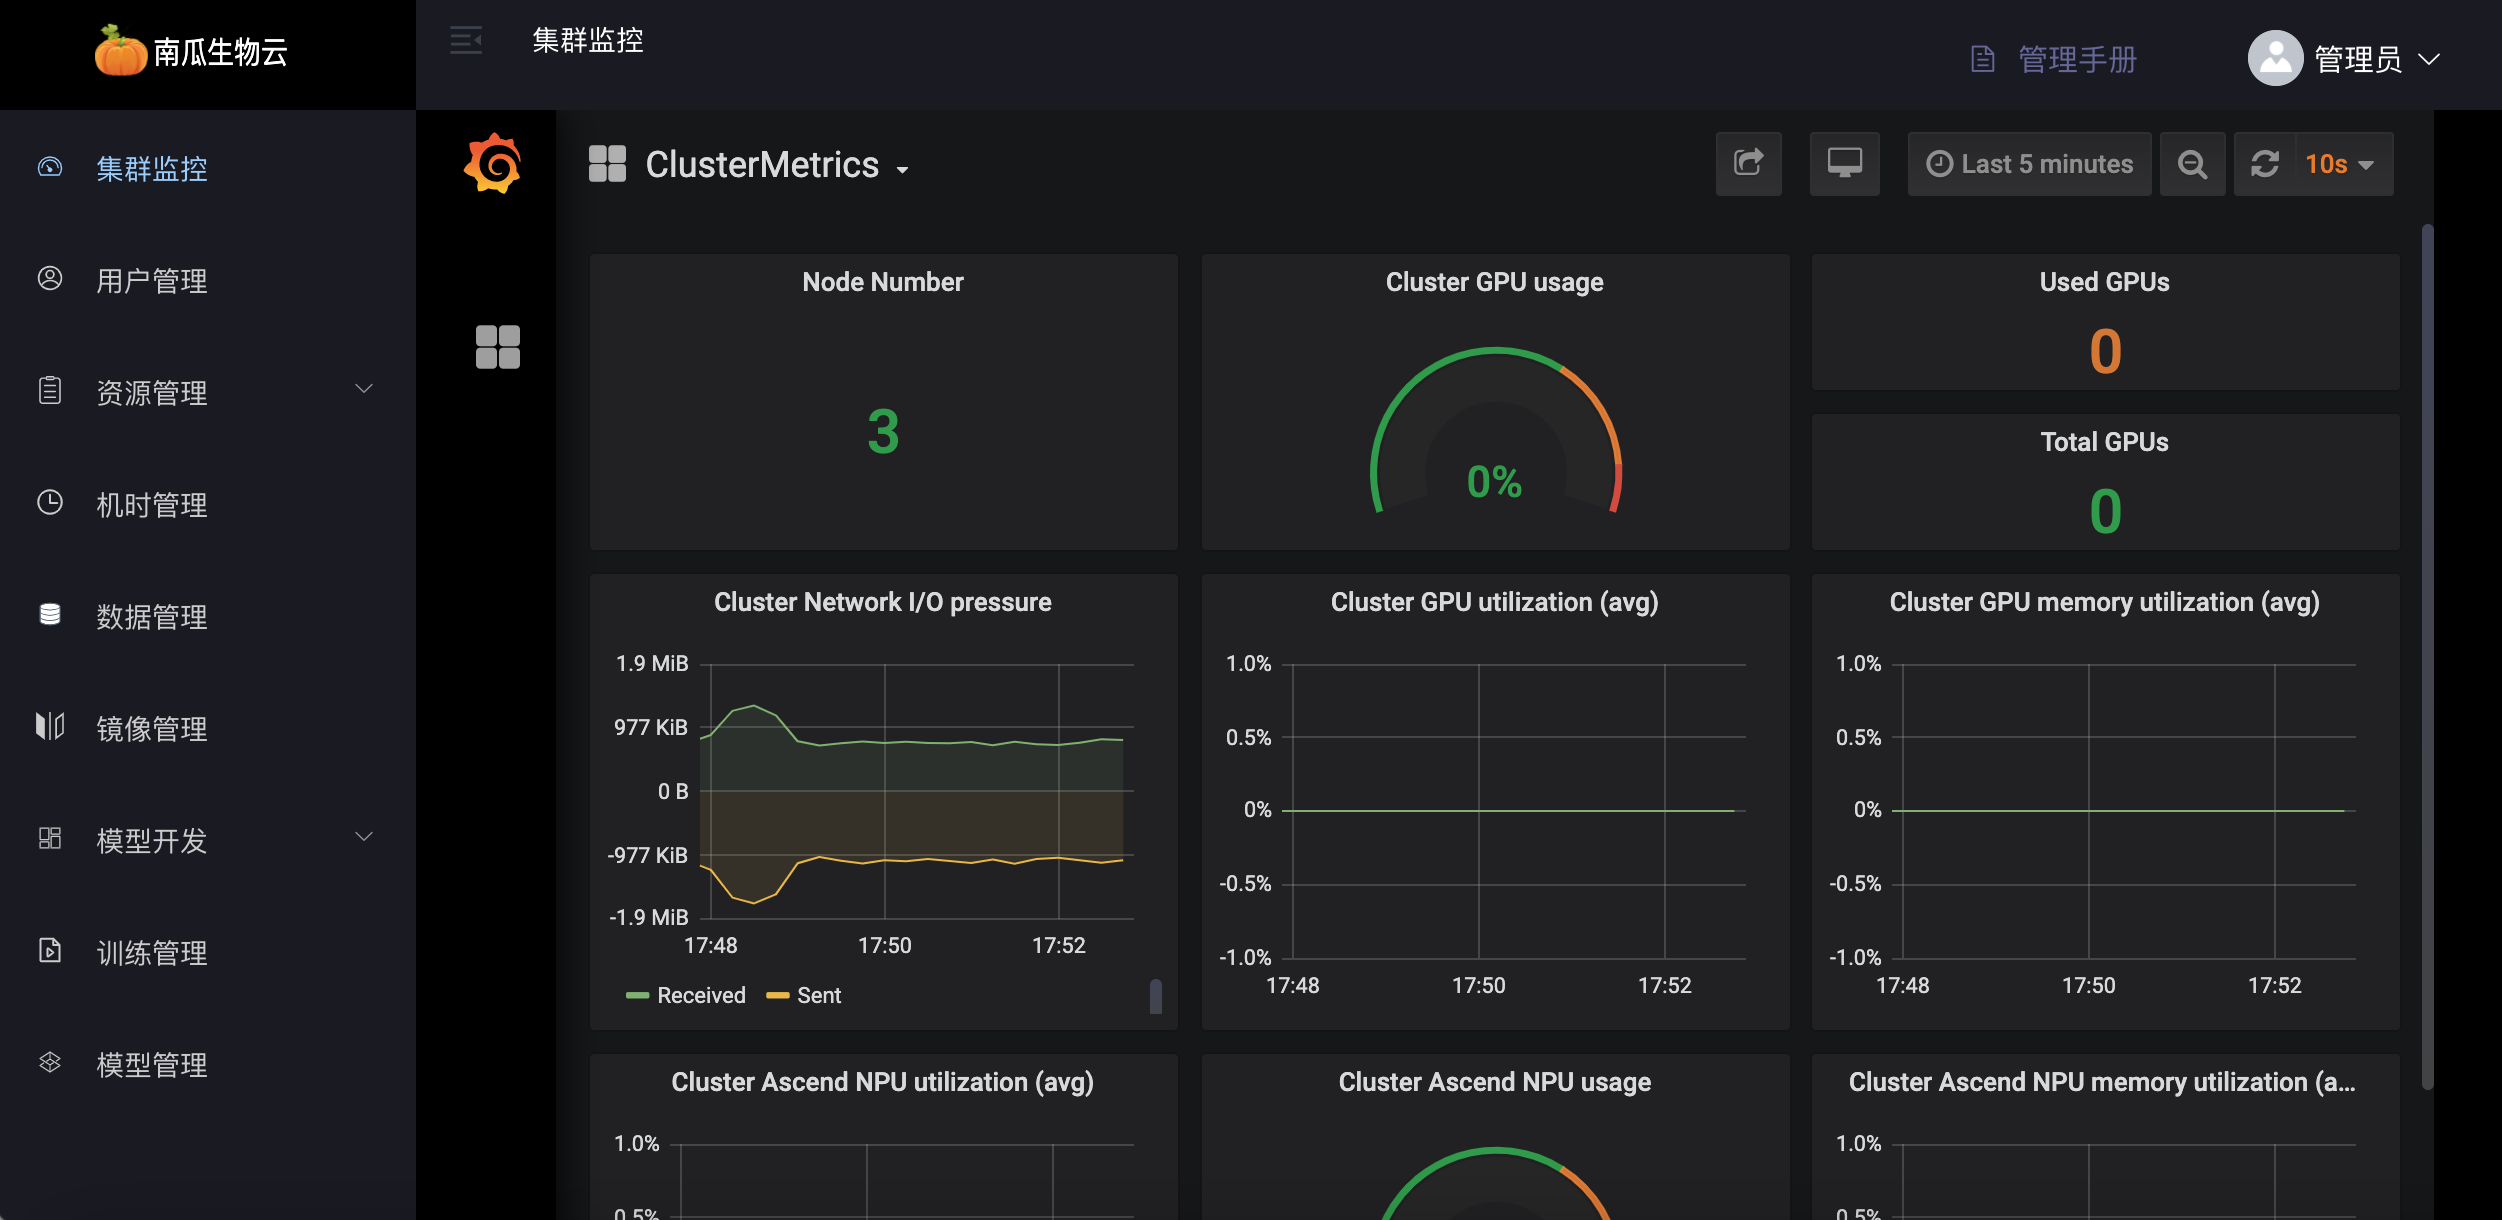Image resolution: width=2502 pixels, height=1220 pixels.
Task: Click the 模型开发 layout icon
Action: click(x=50, y=839)
